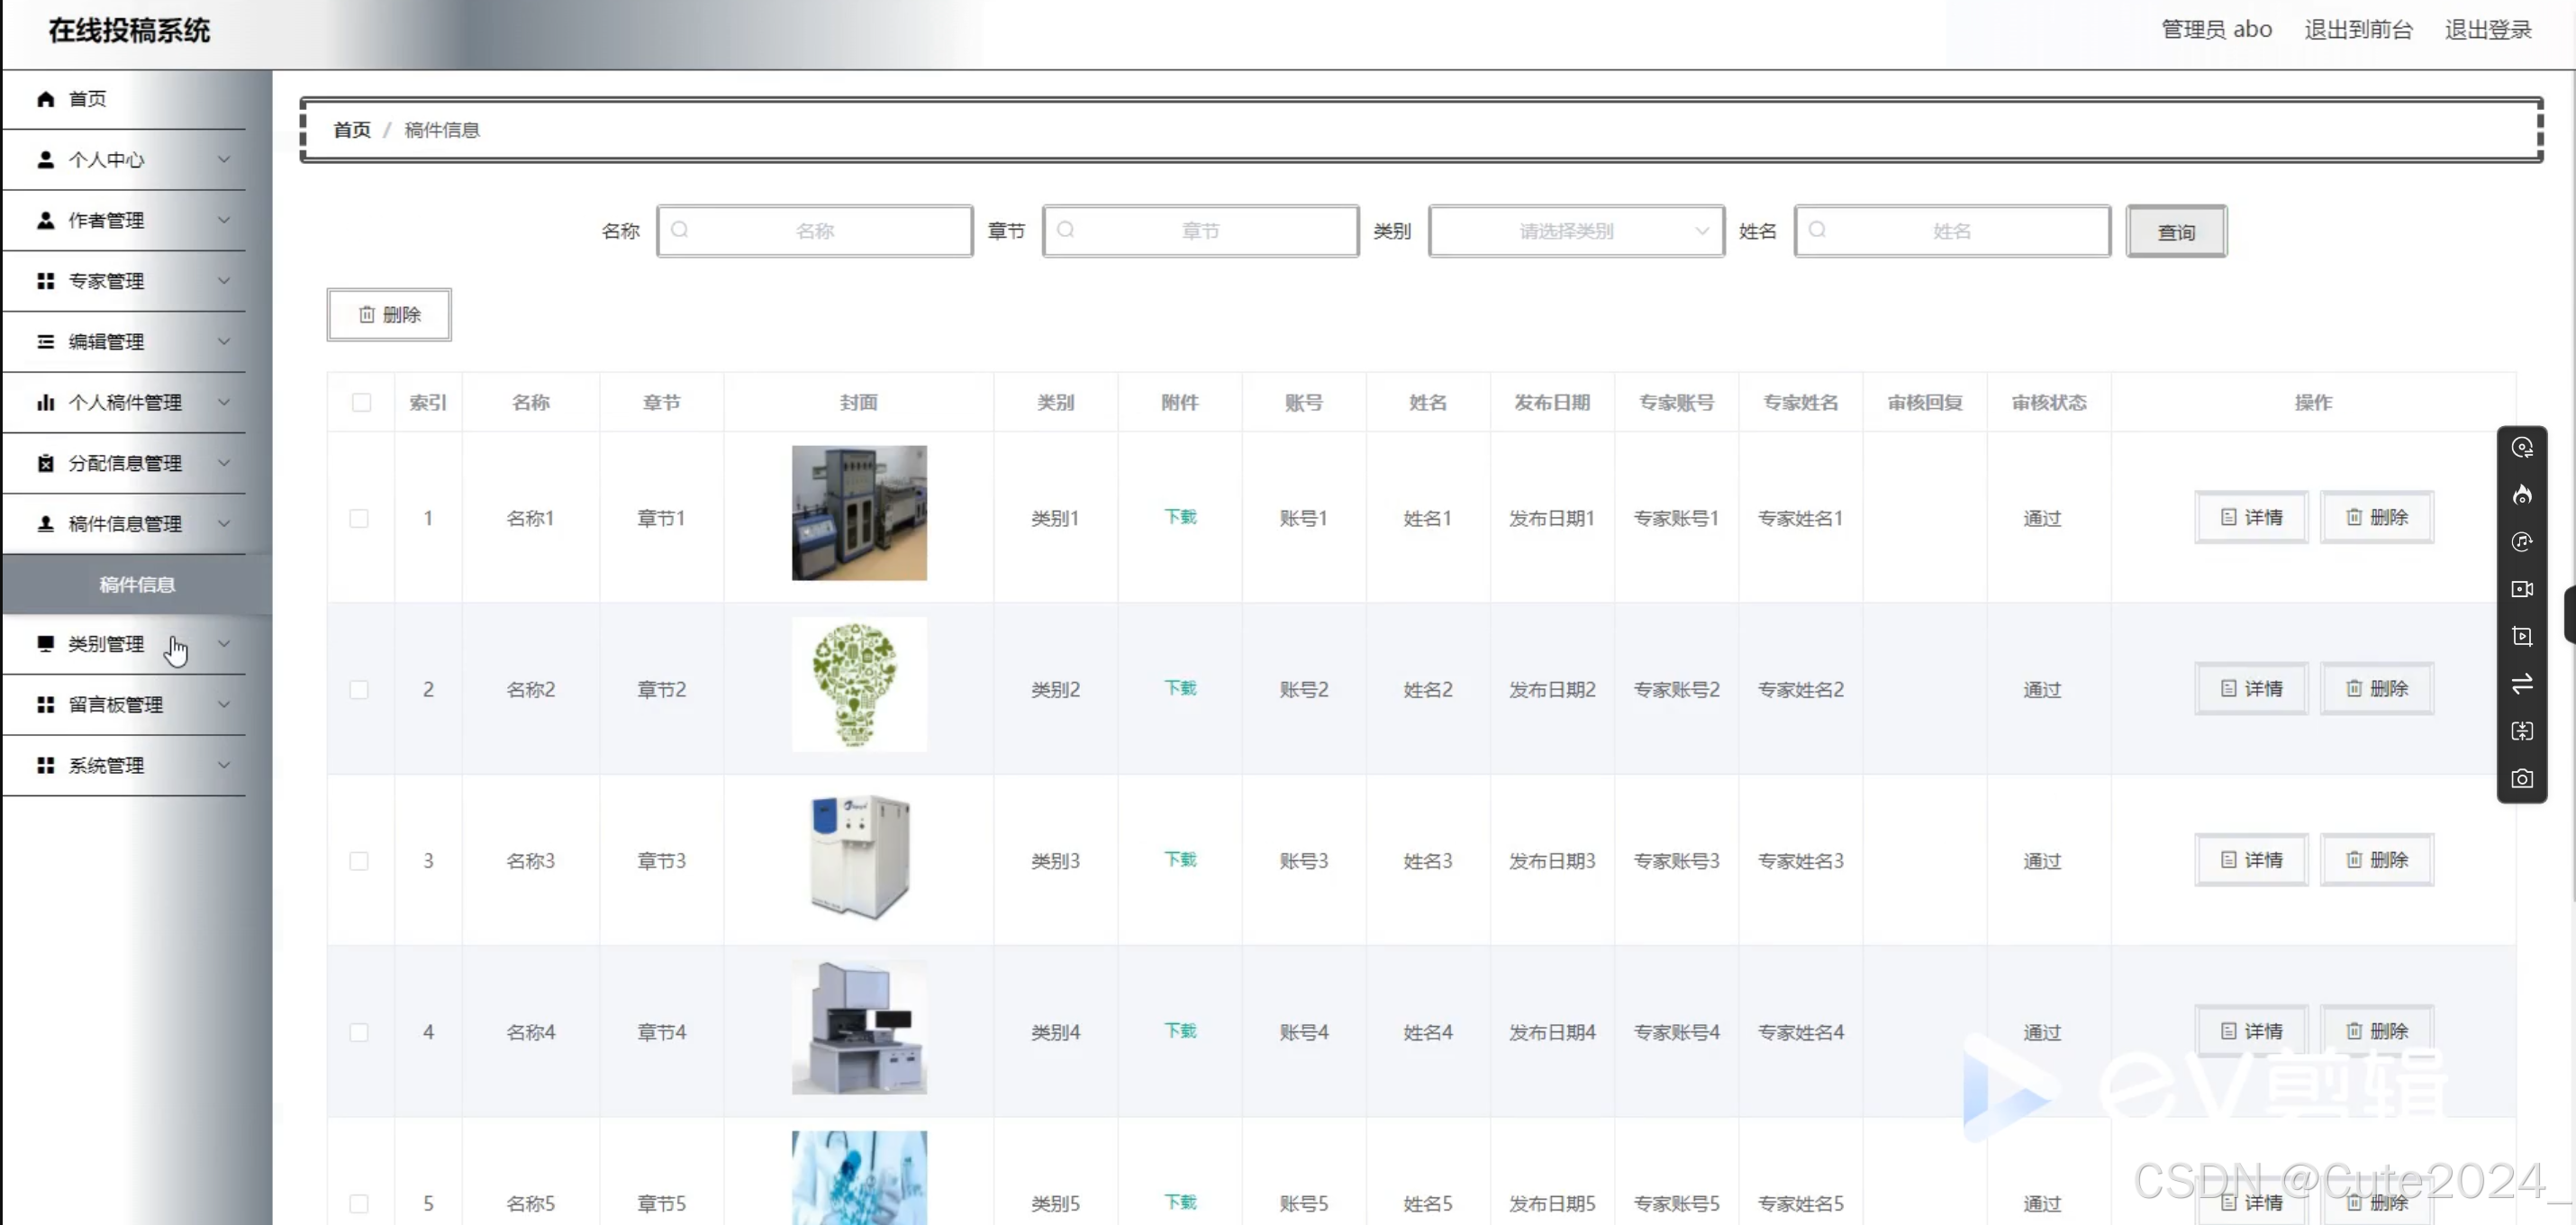Select the checkbox on row 名称3
This screenshot has height=1225, width=2576.
click(359, 860)
